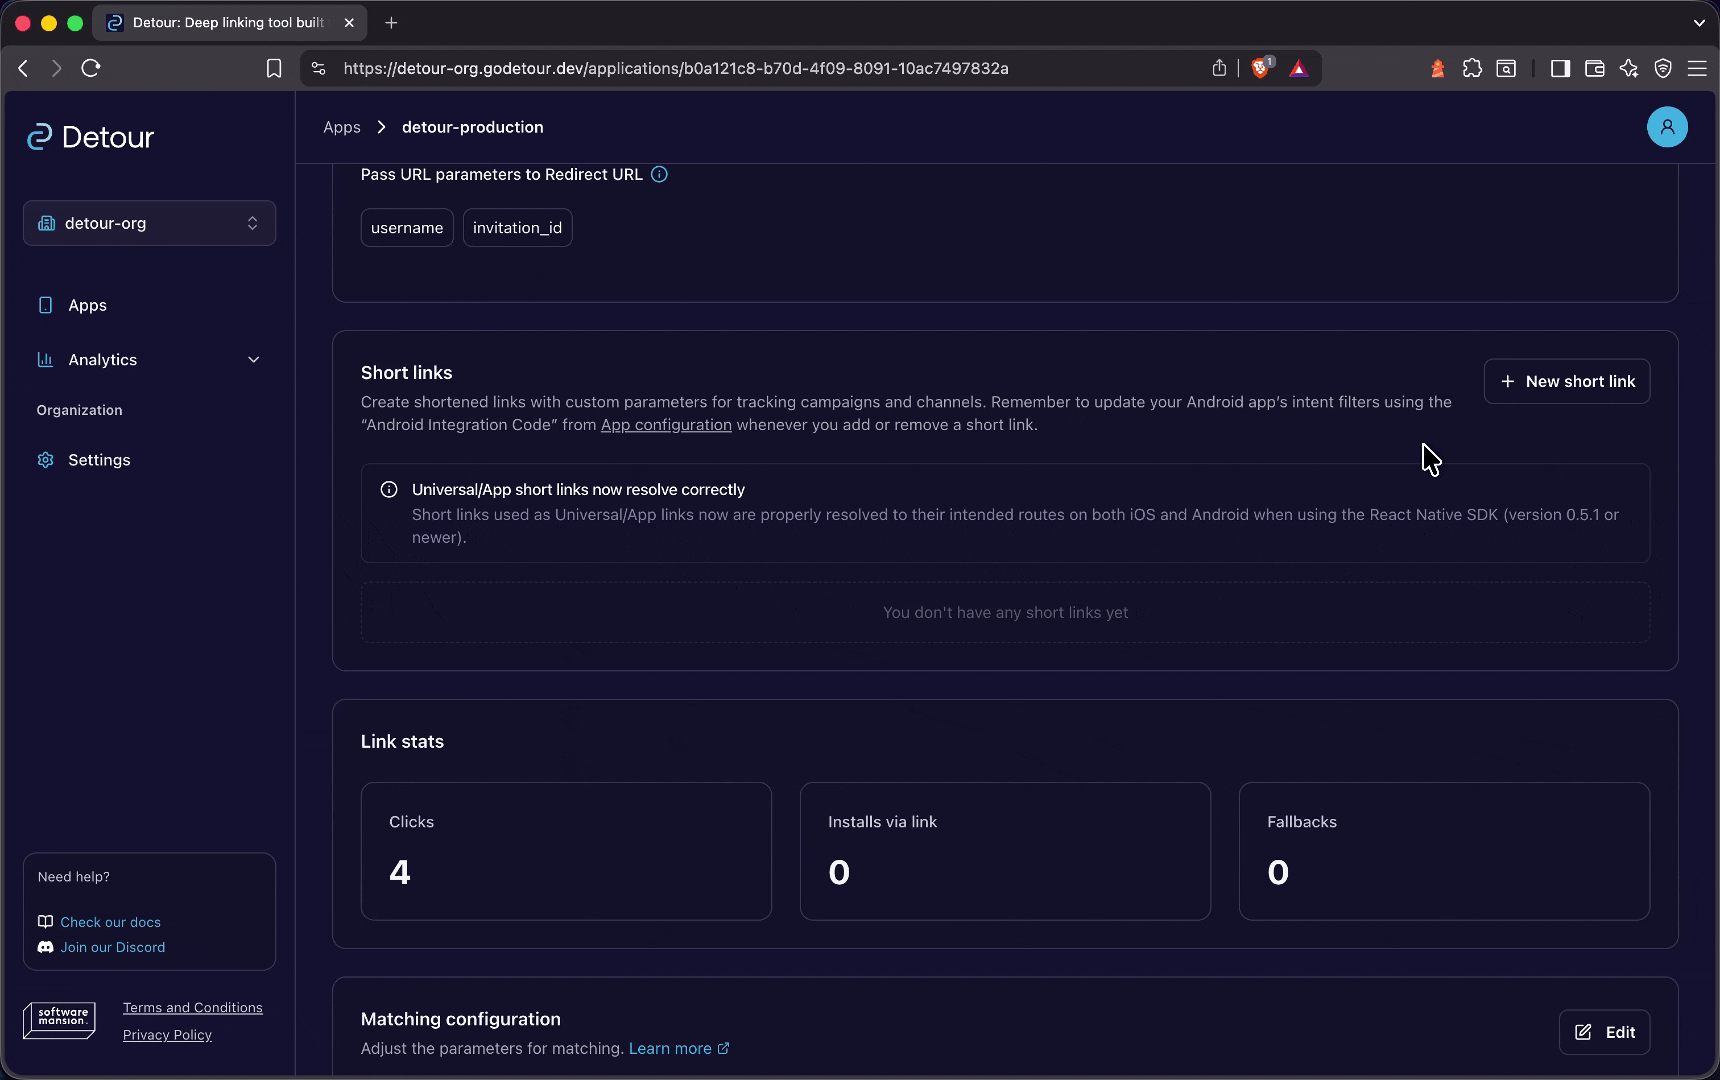The width and height of the screenshot is (1720, 1080).
Task: Click the Brave Shields lion icon
Action: [1261, 68]
